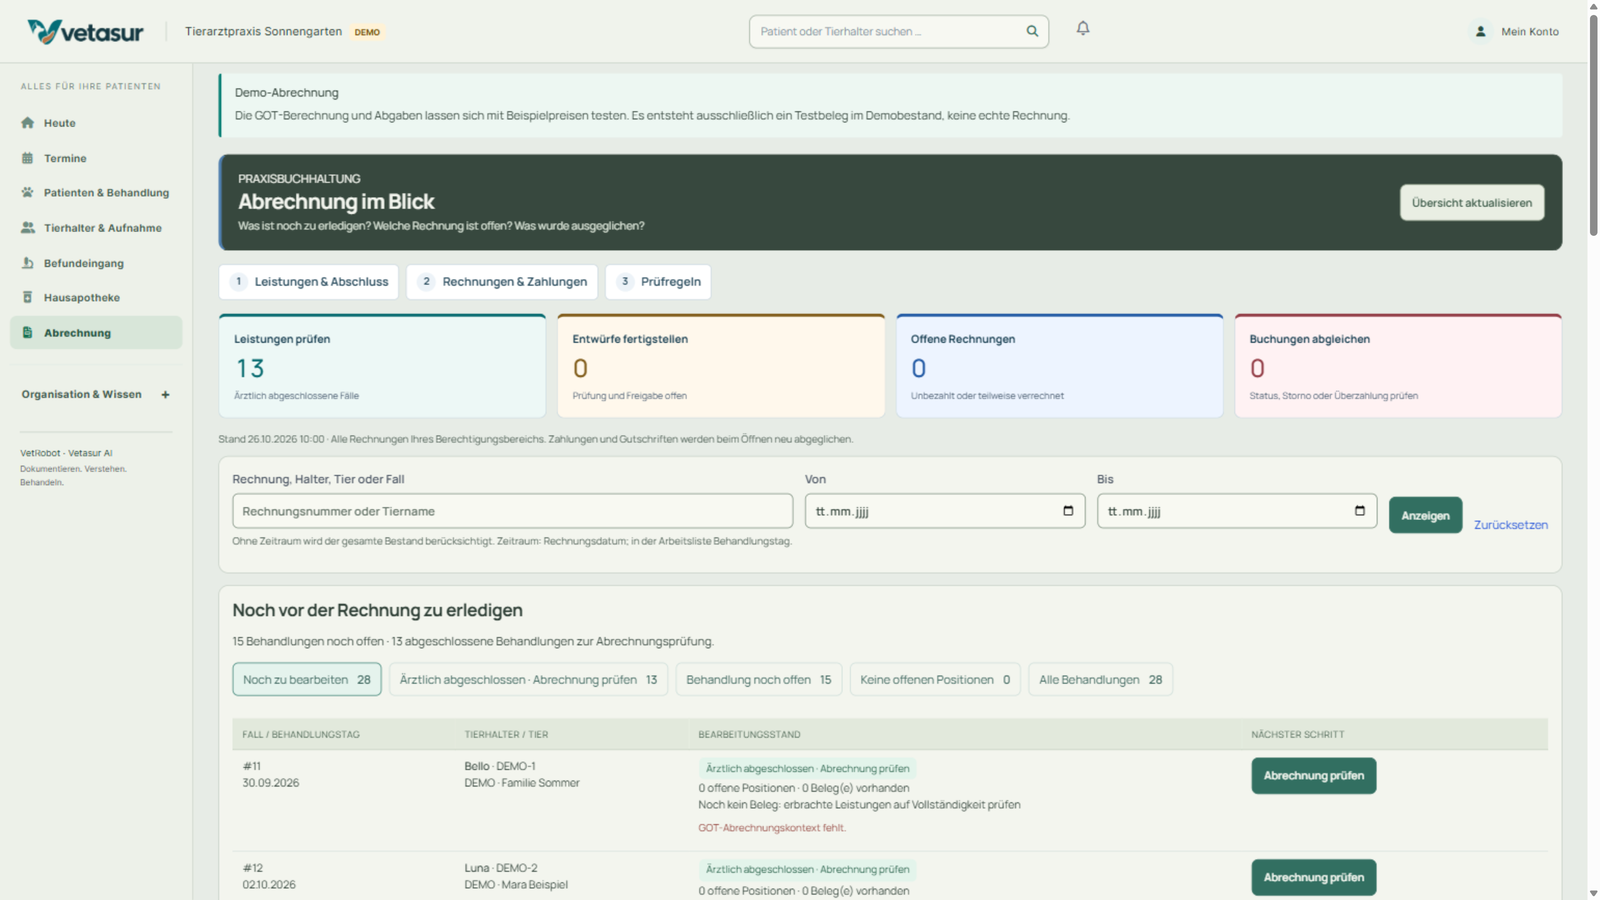Click FALL / BEHANDLUNGSTAG column header

coord(301,735)
